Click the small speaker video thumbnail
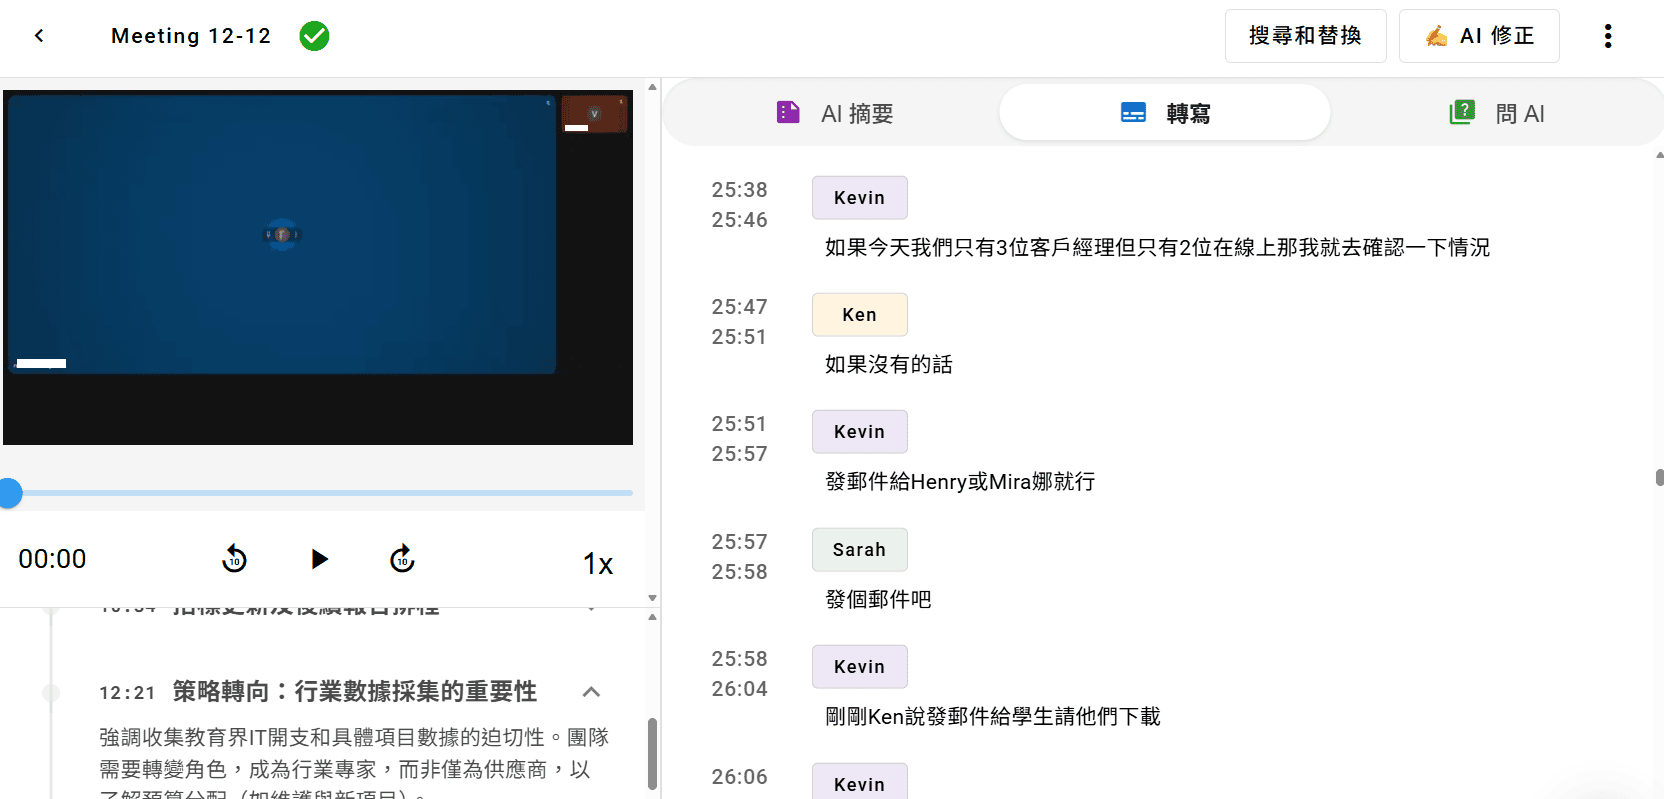Image resolution: width=1664 pixels, height=799 pixels. pyautogui.click(x=594, y=114)
